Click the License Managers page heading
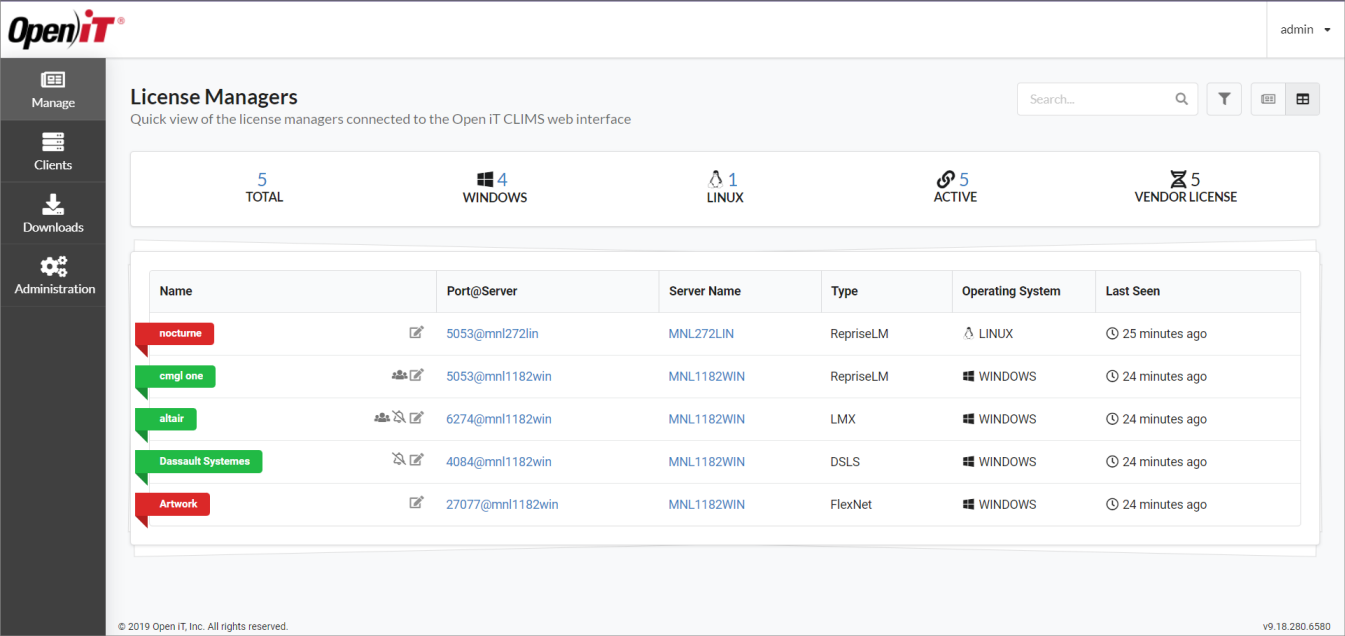Screen dimensions: 1345x636 214,97
